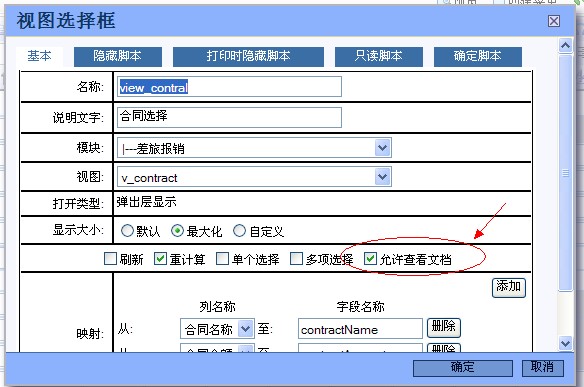
Task: Click the dialog scrollbar down arrow
Action: [565, 343]
